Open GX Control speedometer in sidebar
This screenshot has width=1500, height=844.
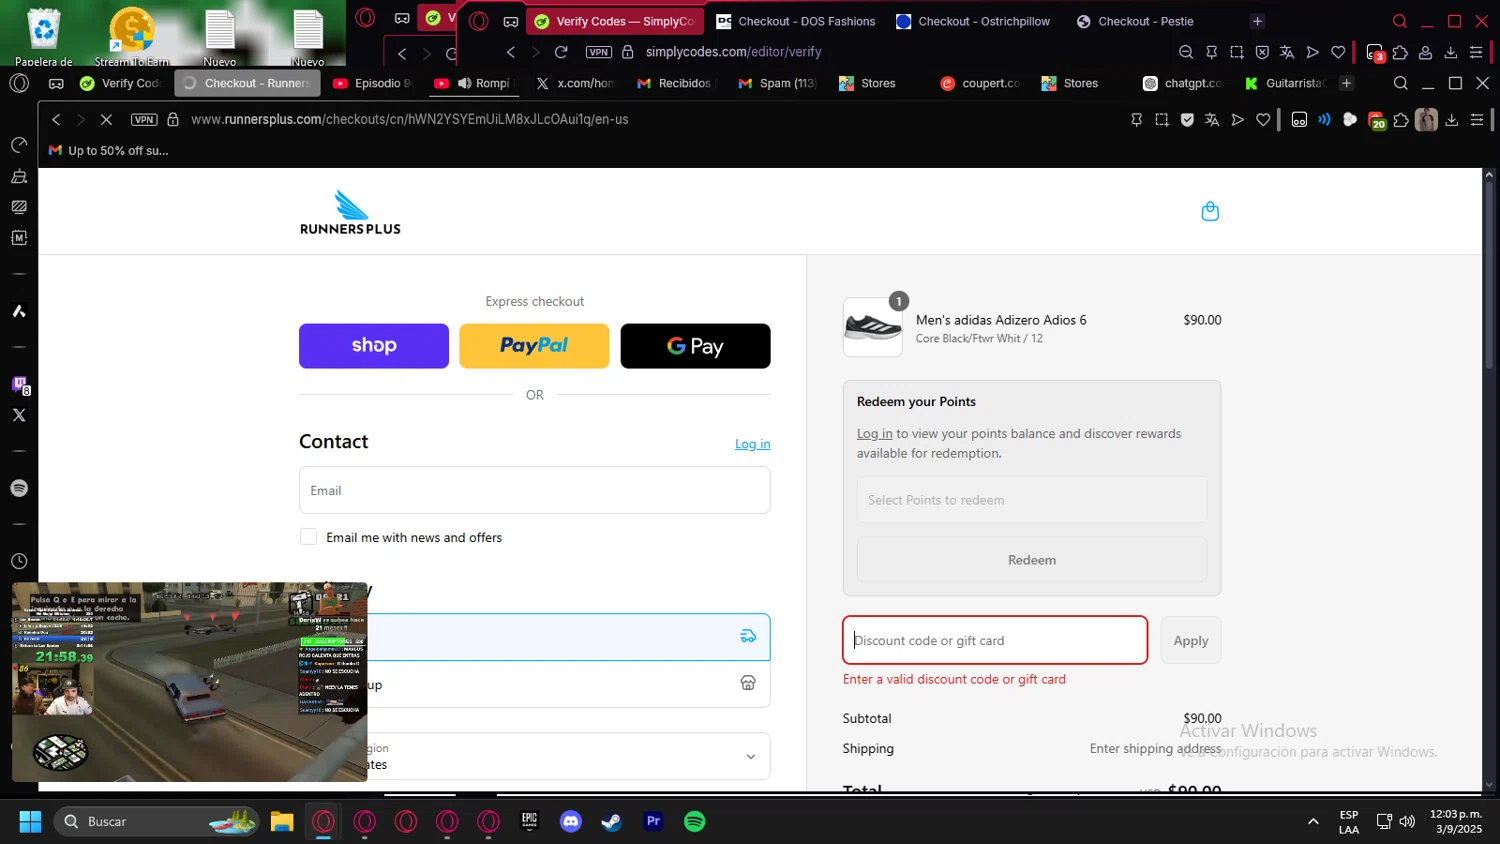pos(19,146)
